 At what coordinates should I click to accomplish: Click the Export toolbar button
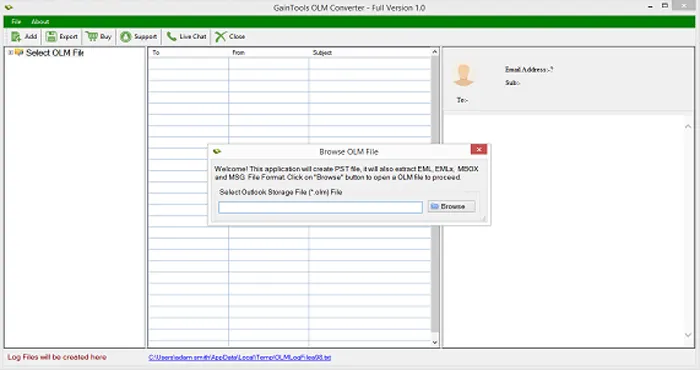click(x=62, y=37)
